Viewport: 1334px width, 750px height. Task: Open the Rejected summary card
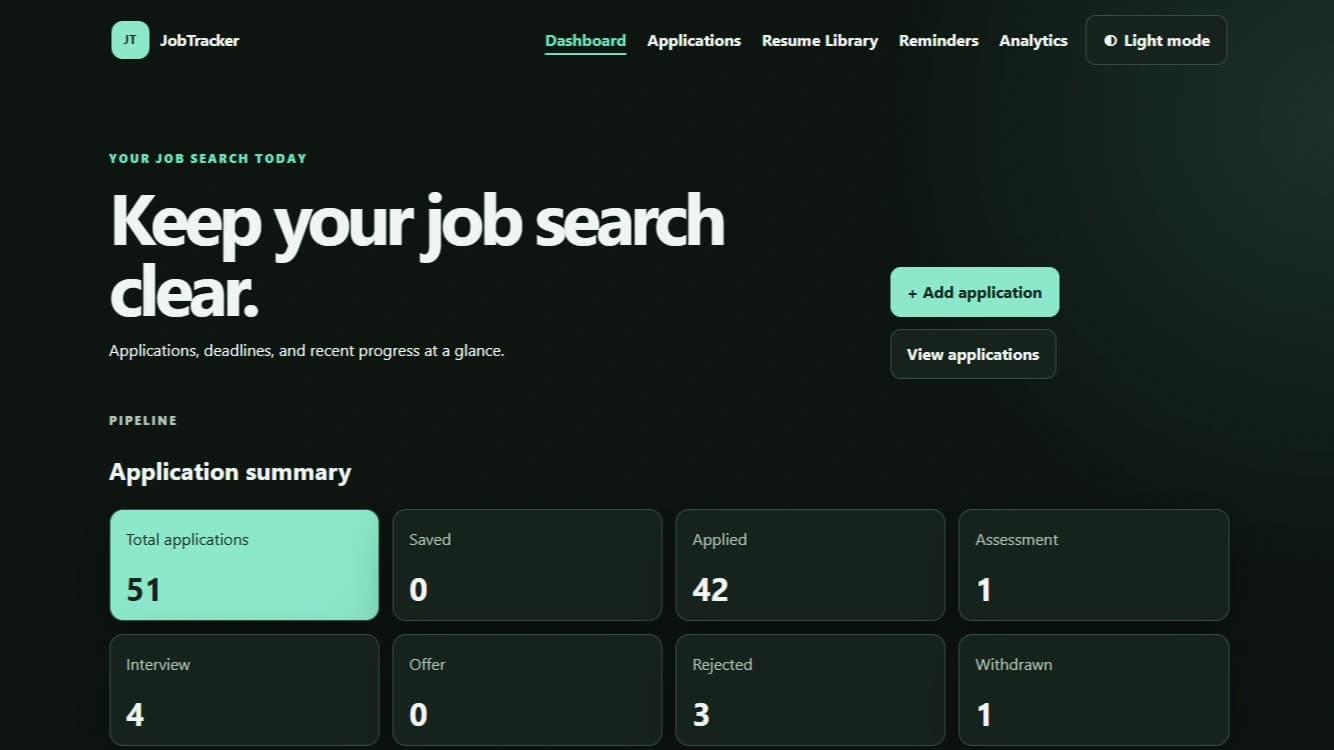click(x=810, y=690)
